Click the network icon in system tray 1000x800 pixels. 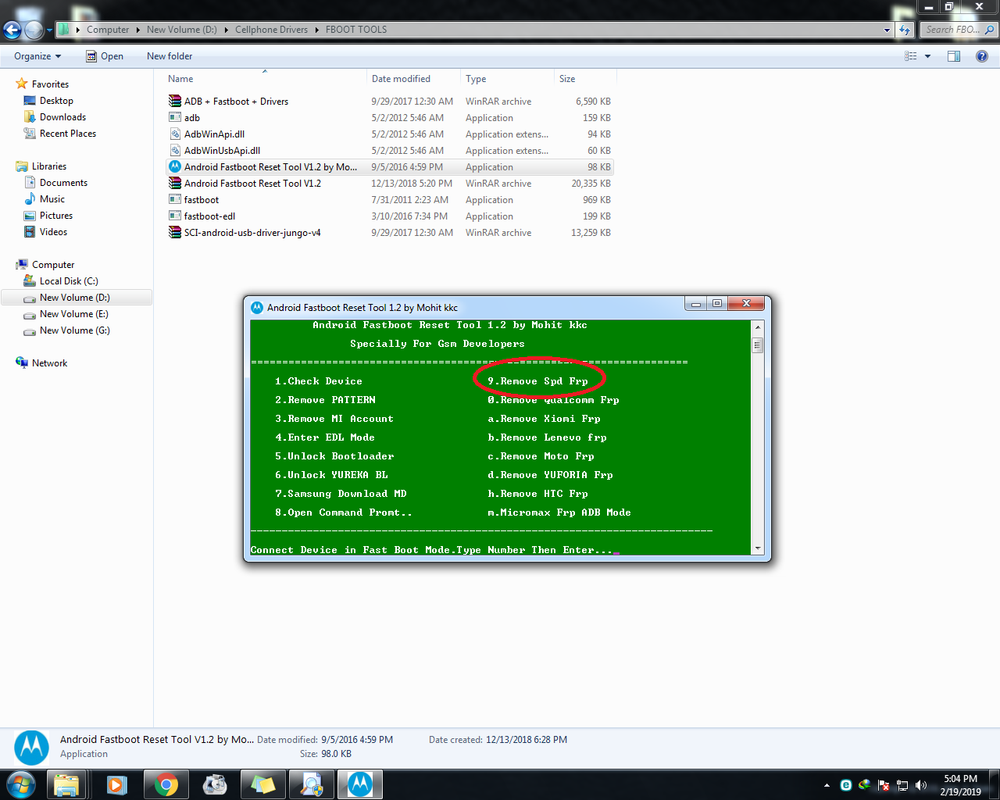click(x=902, y=785)
